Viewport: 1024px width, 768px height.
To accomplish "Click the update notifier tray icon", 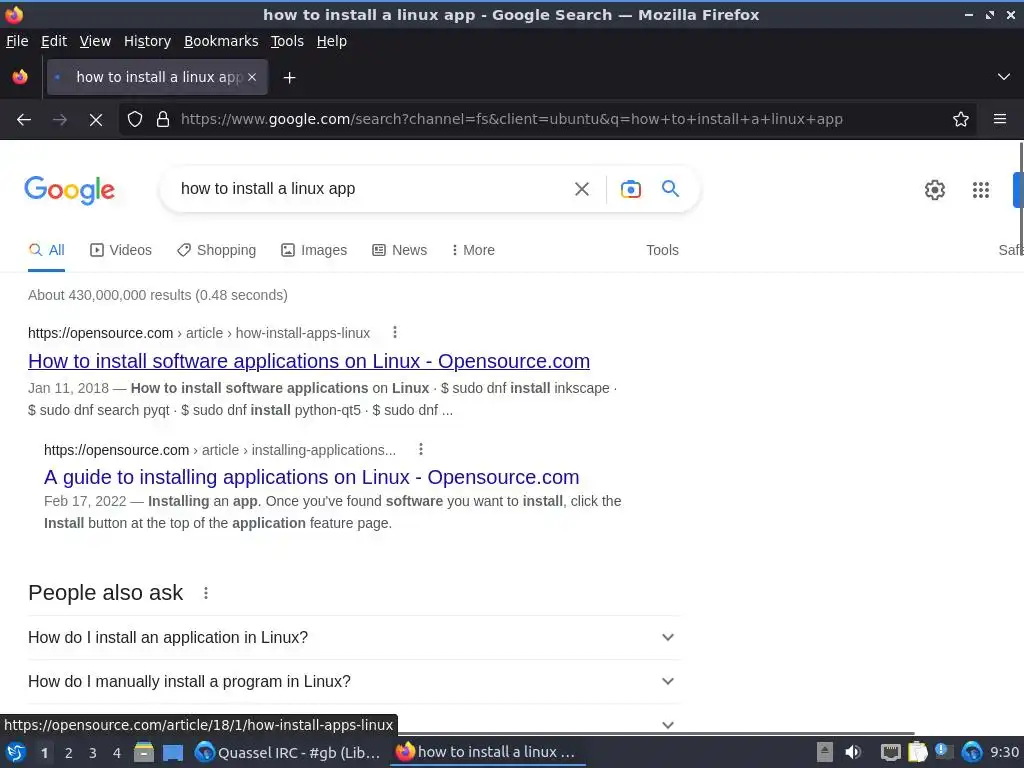I will tap(944, 752).
